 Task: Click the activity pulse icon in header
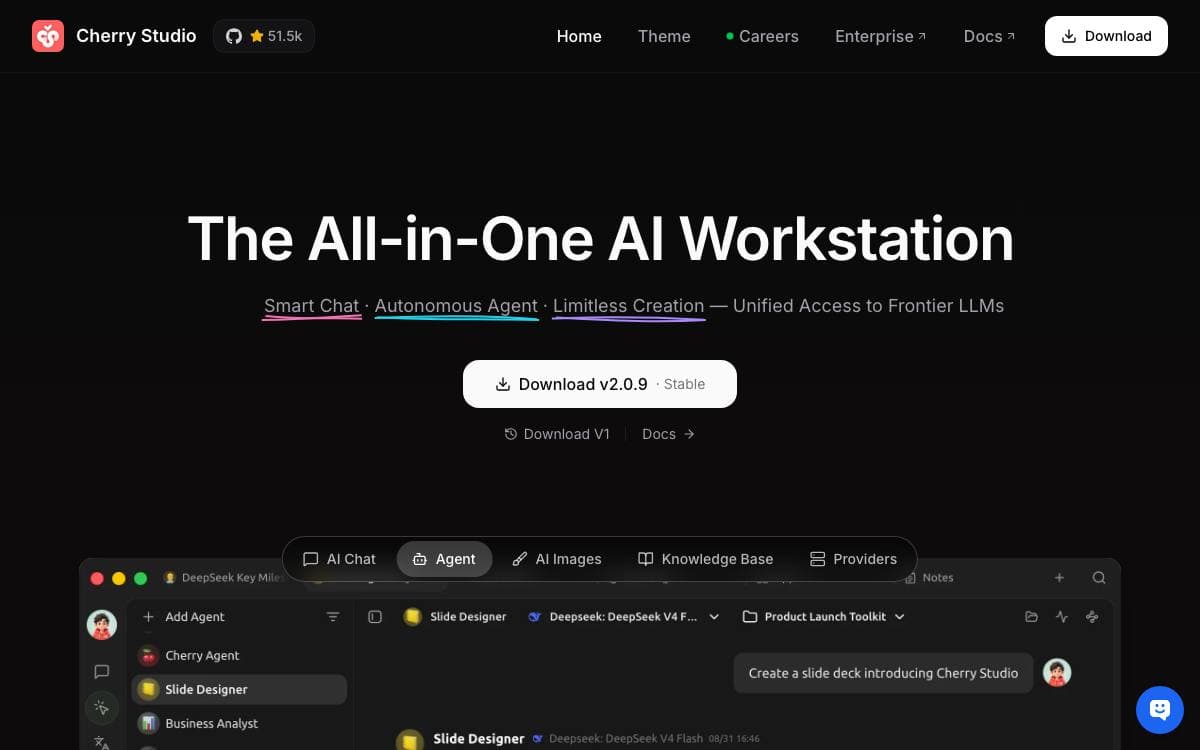click(1062, 617)
